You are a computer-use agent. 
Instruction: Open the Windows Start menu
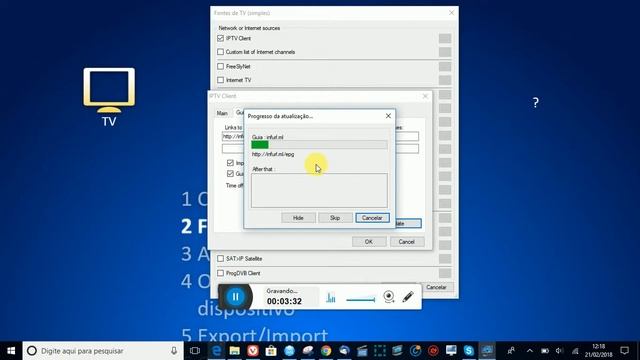11,351
